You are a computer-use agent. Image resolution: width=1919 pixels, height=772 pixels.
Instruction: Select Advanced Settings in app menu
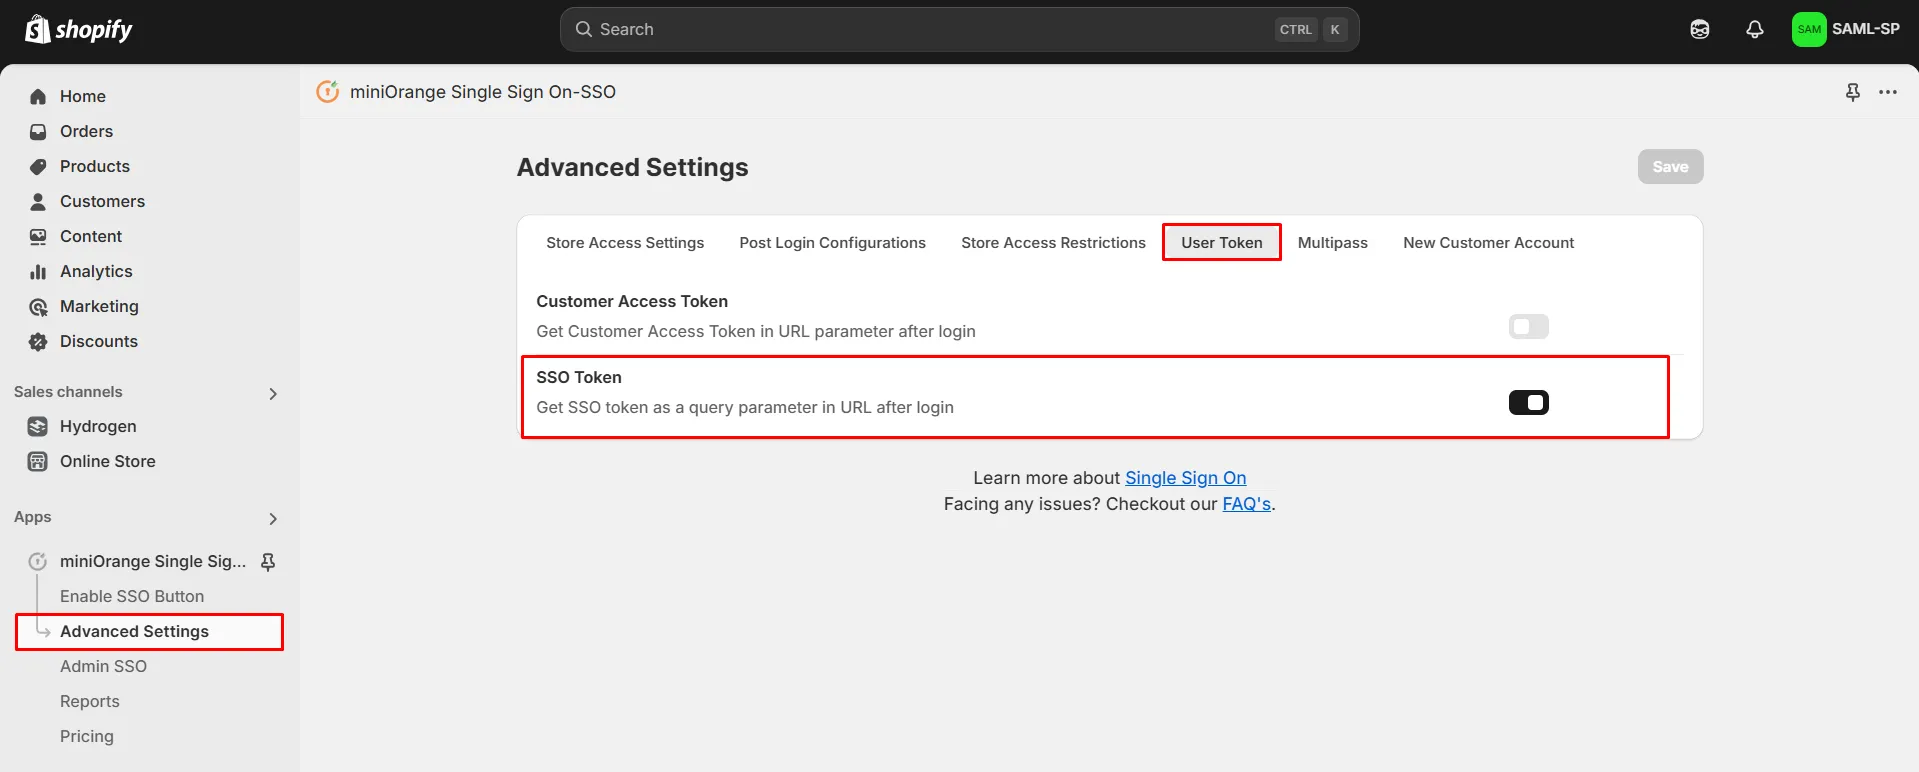150,631
